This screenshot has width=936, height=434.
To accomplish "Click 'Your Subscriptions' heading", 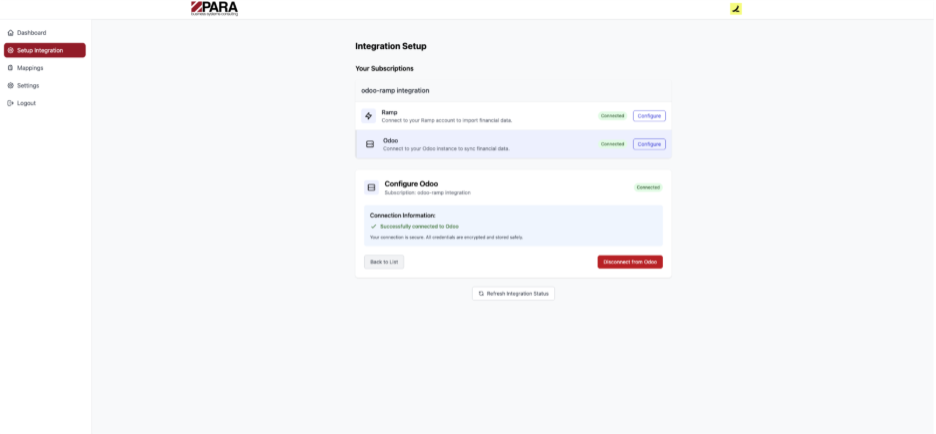I will point(384,69).
